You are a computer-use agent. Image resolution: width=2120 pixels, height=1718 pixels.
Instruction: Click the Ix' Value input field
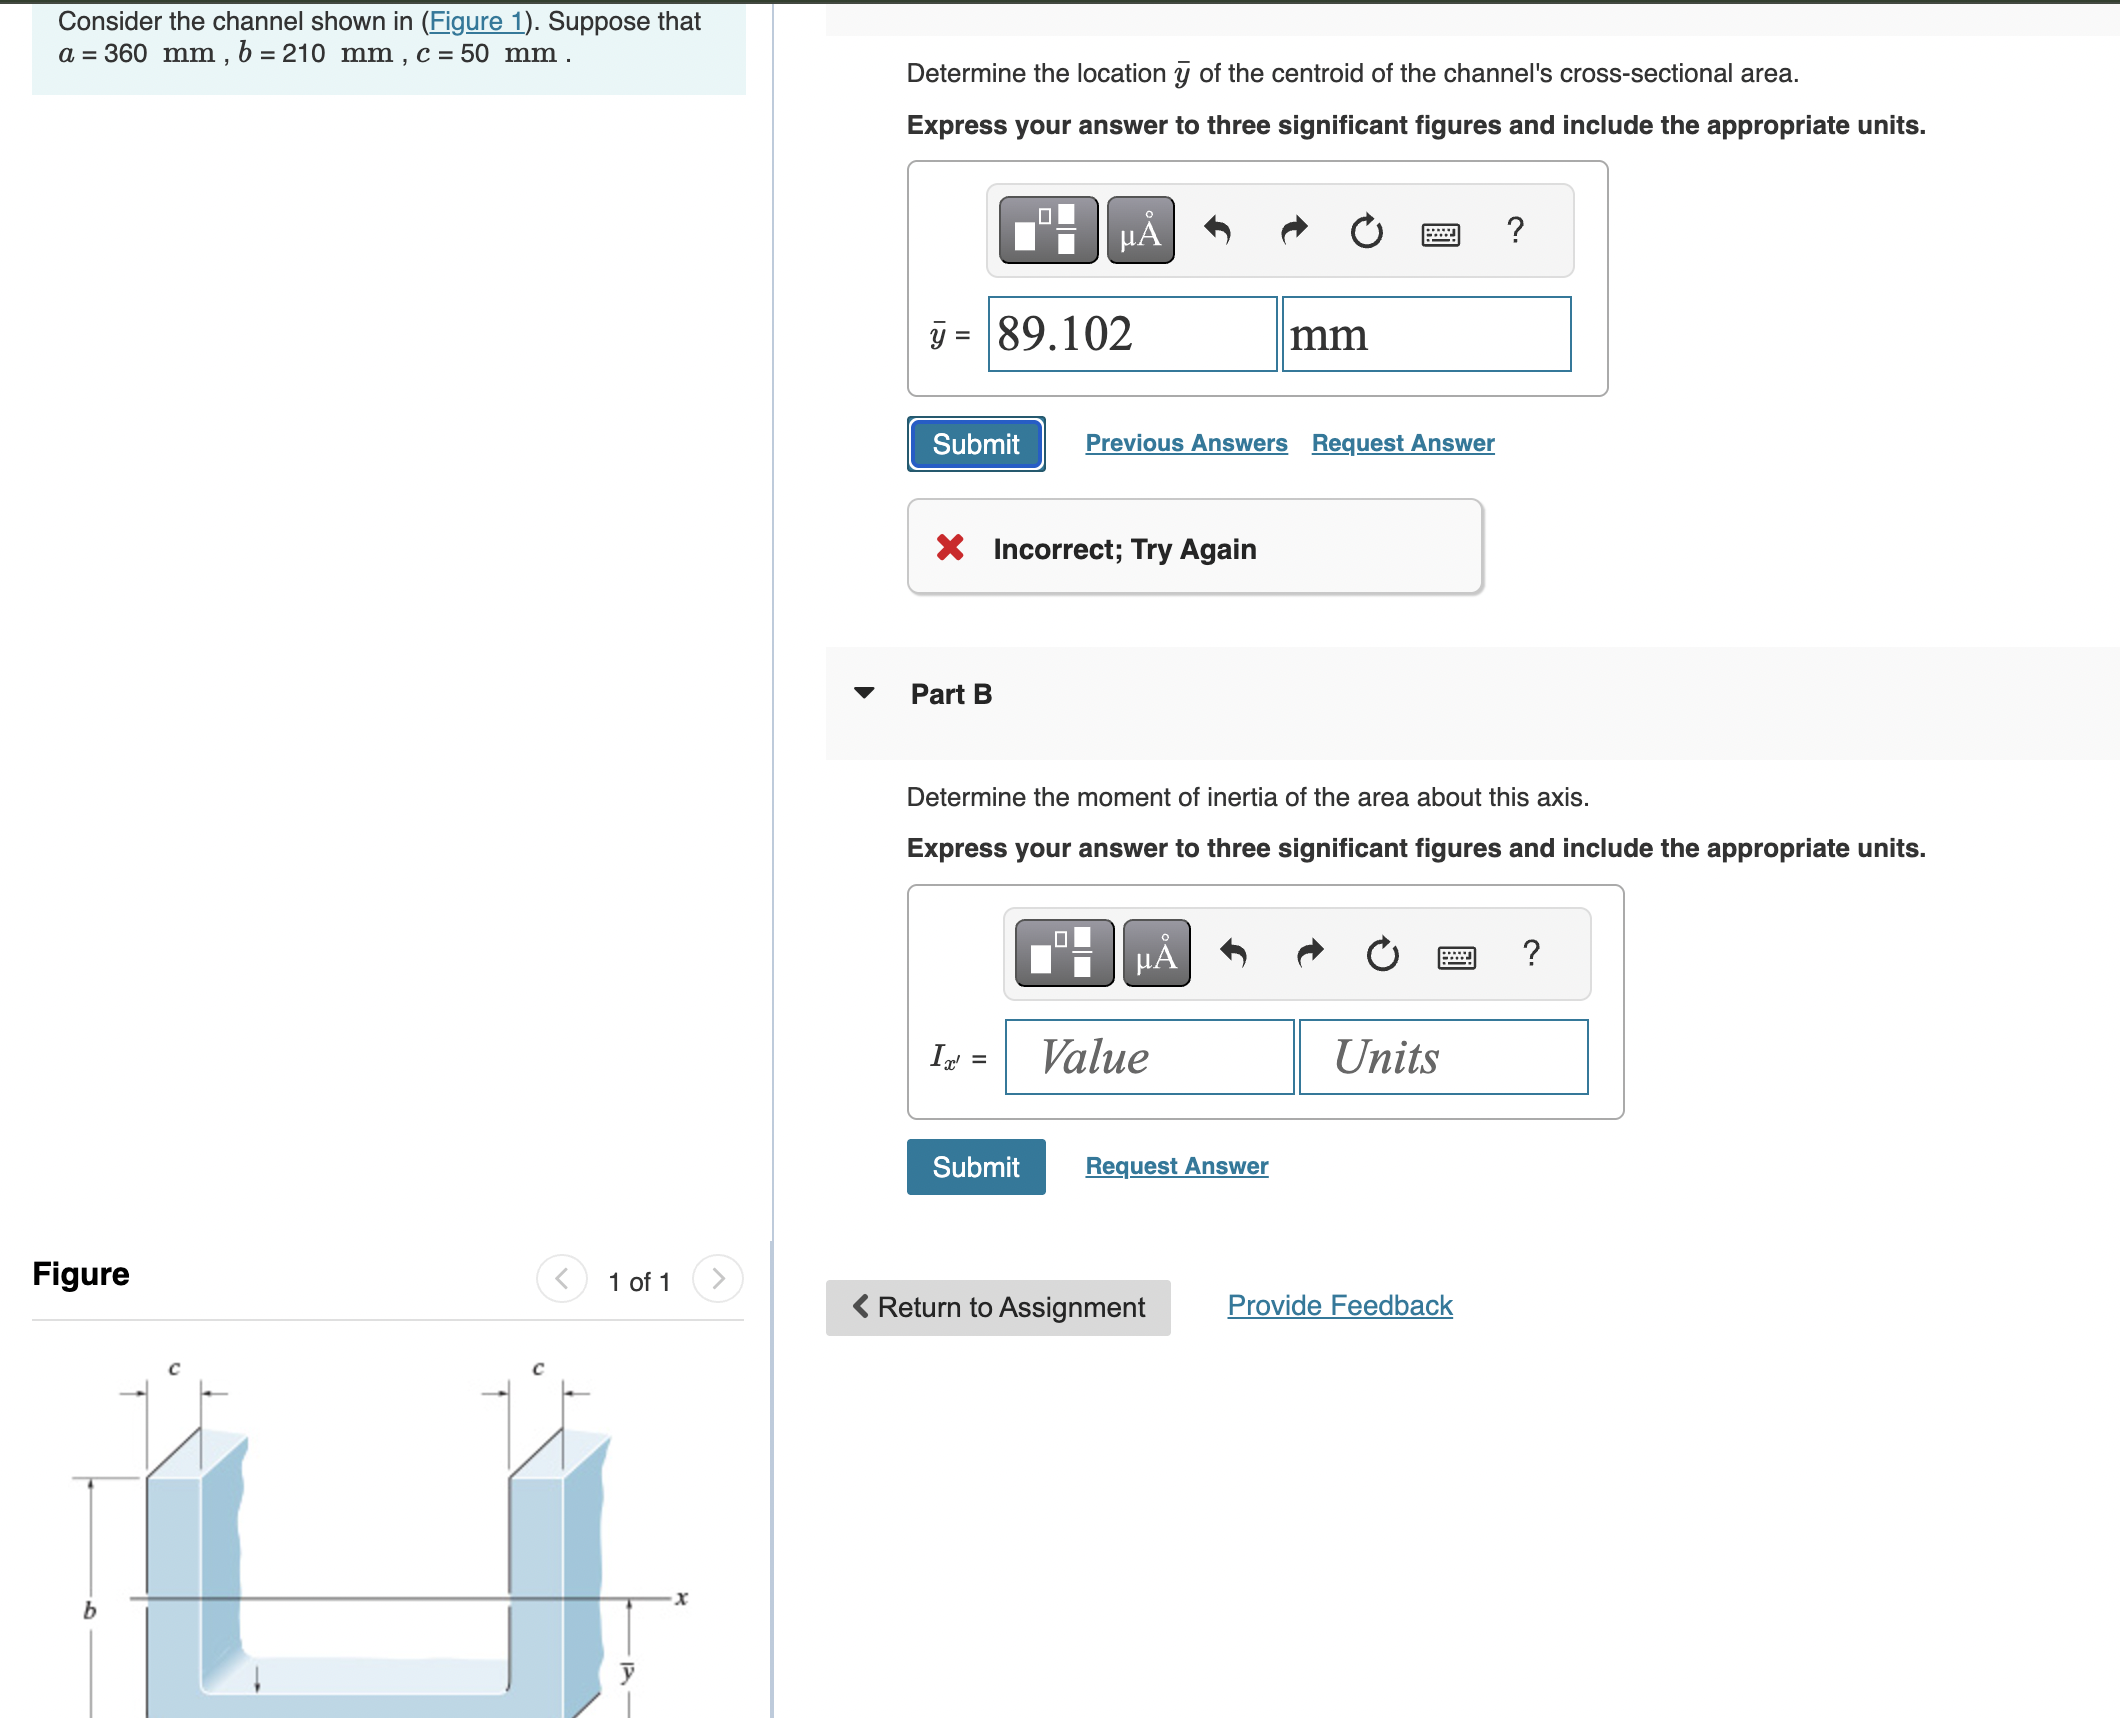[1149, 1057]
